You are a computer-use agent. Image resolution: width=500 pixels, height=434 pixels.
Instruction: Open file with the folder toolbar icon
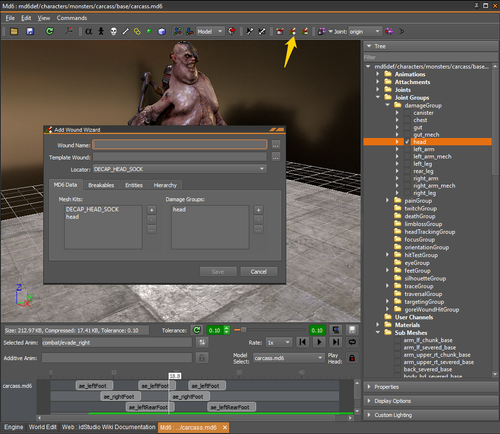click(14, 31)
